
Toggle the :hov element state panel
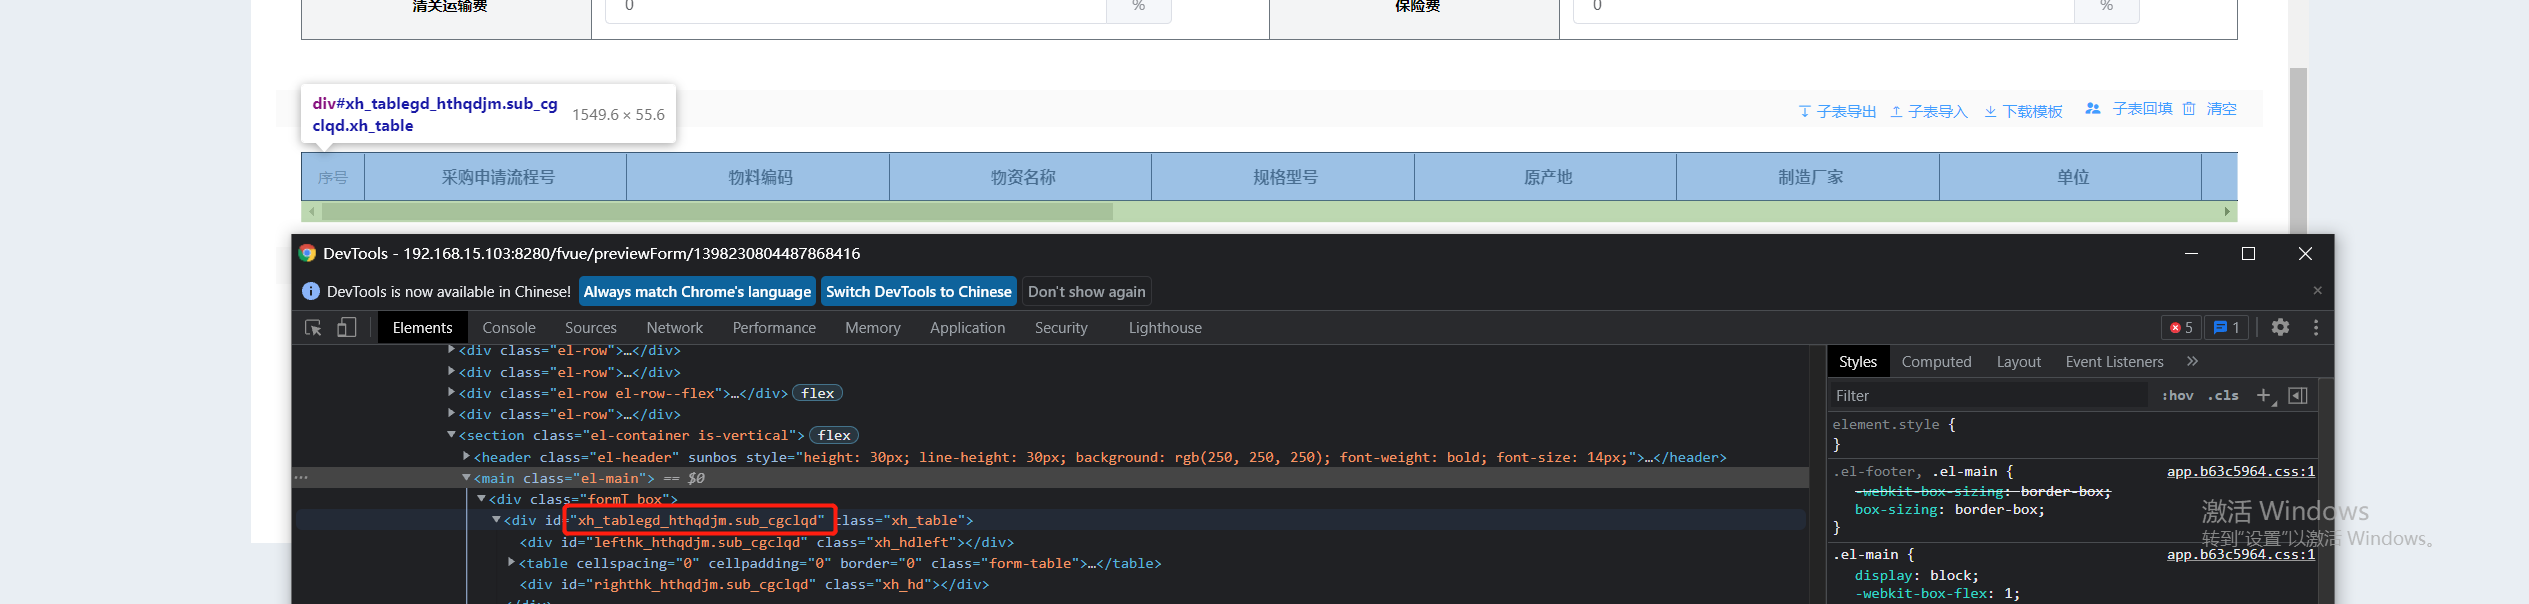pos(2178,396)
